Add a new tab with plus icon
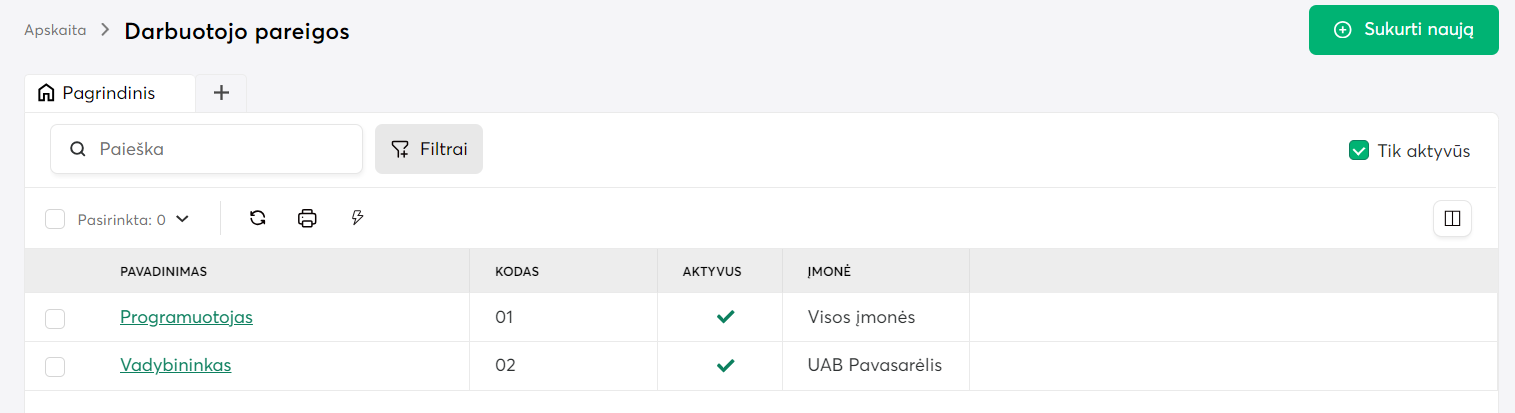This screenshot has height=413, width=1515. click(x=221, y=93)
